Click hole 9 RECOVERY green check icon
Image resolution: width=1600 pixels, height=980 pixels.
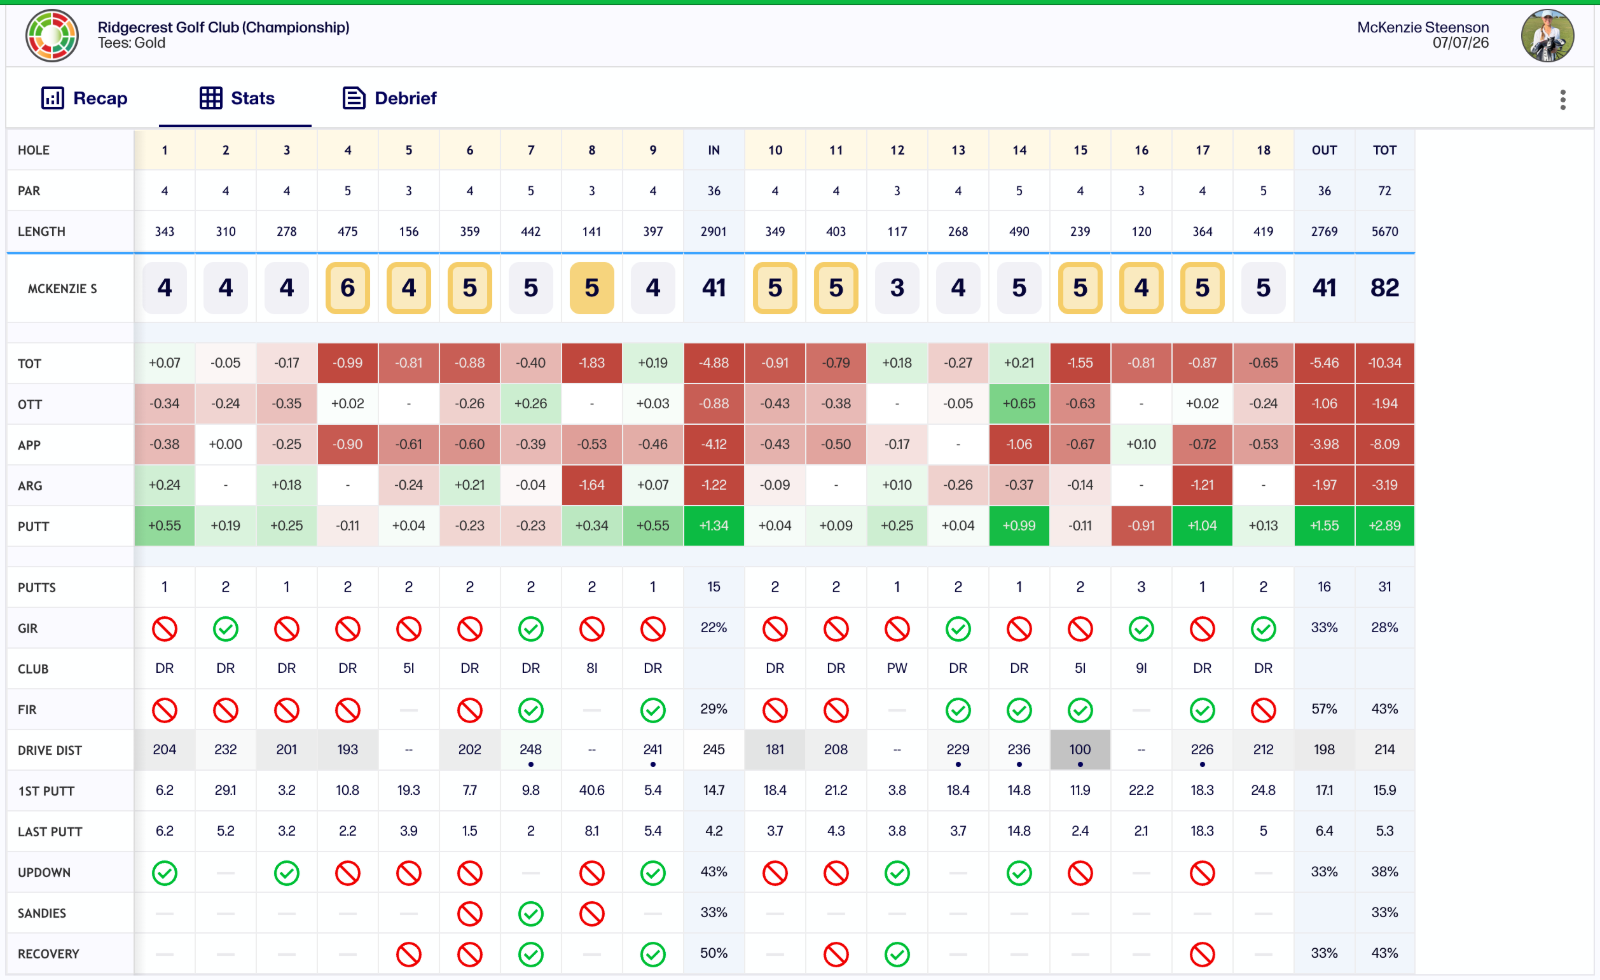tap(653, 954)
